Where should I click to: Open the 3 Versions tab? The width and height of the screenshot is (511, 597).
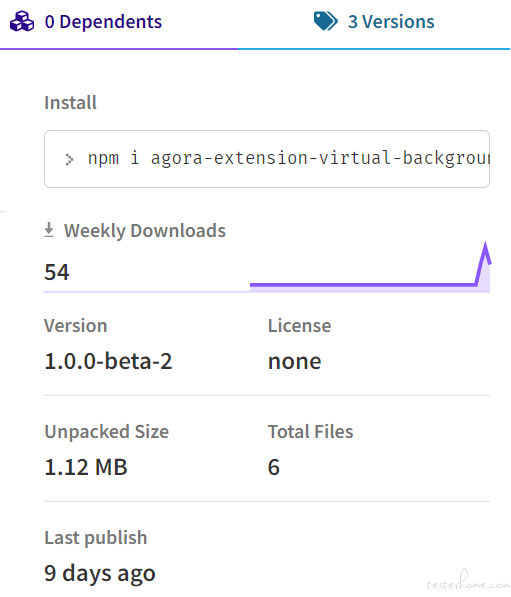tap(374, 24)
